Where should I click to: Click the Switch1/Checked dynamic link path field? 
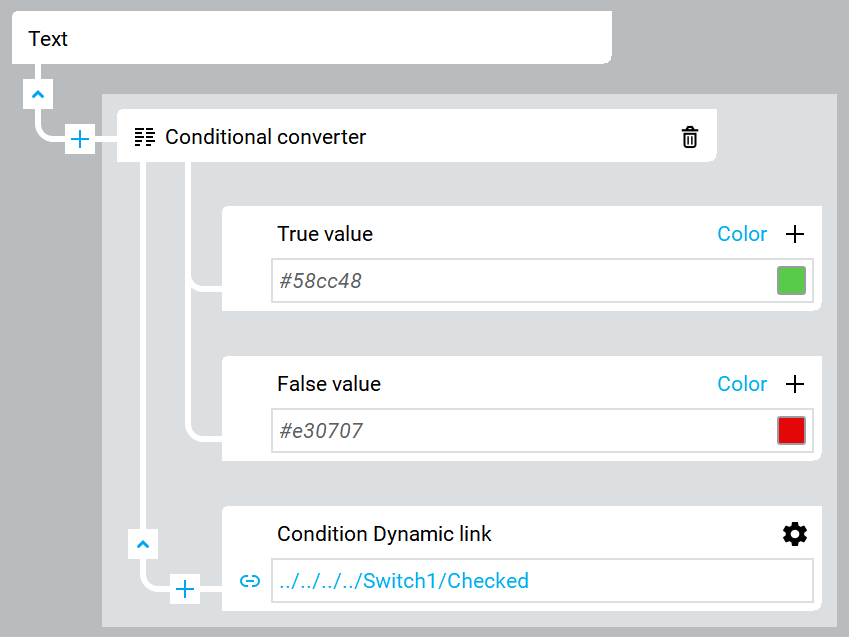pos(540,581)
